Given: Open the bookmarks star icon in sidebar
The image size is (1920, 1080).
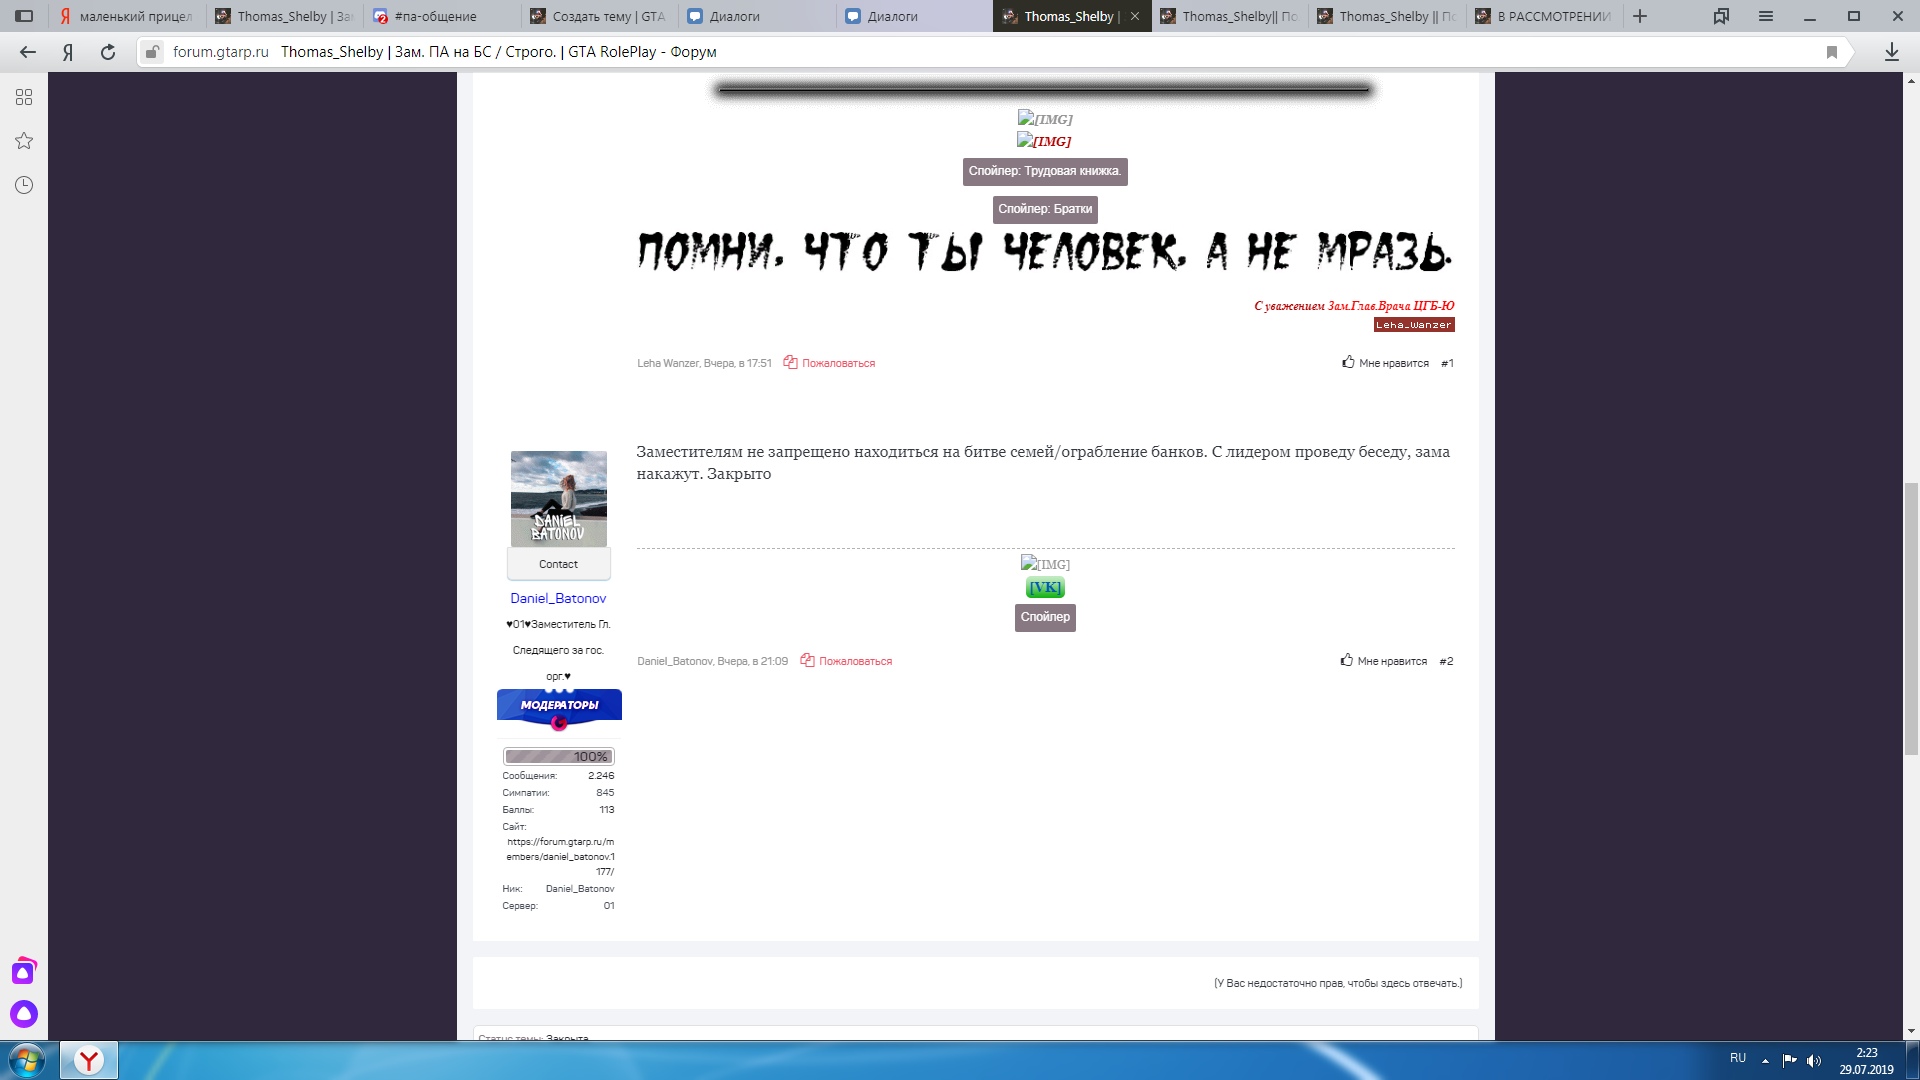Looking at the screenshot, I should click(23, 140).
